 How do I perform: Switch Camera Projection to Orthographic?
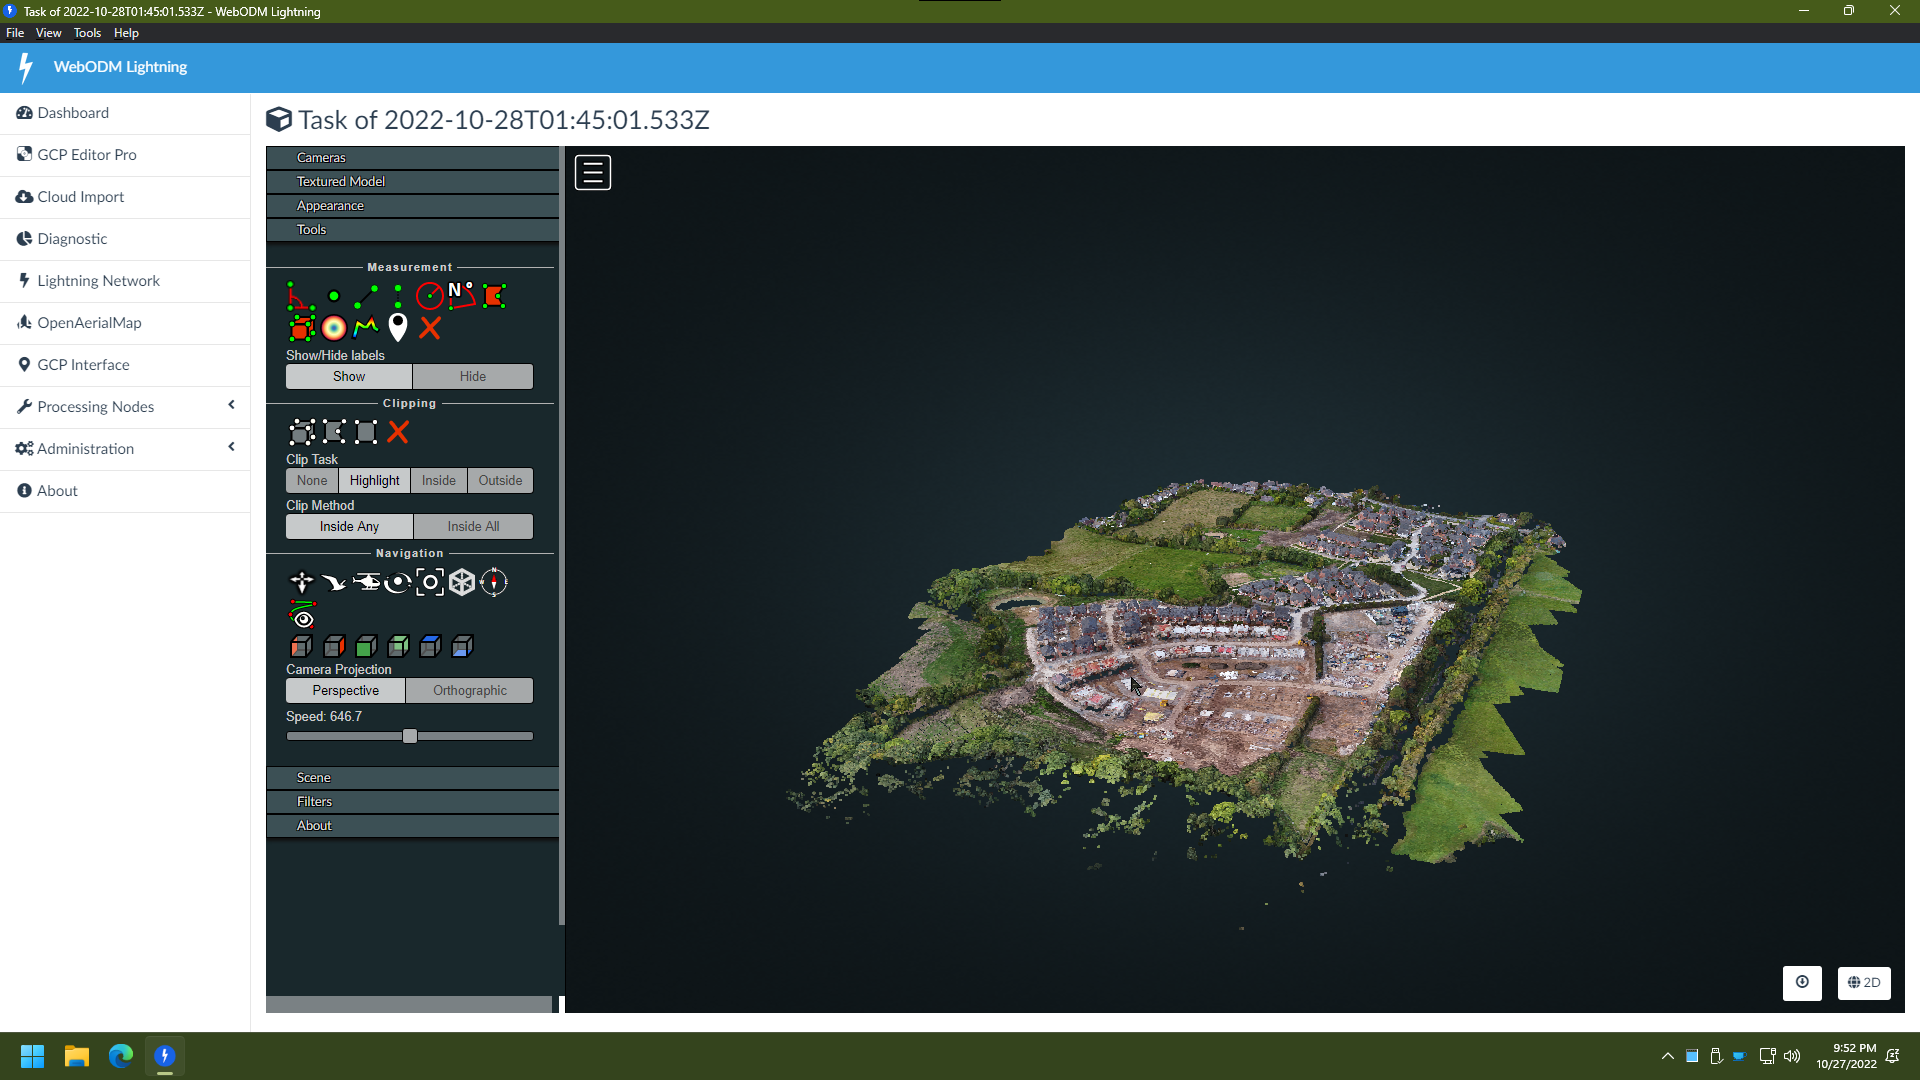coord(469,690)
